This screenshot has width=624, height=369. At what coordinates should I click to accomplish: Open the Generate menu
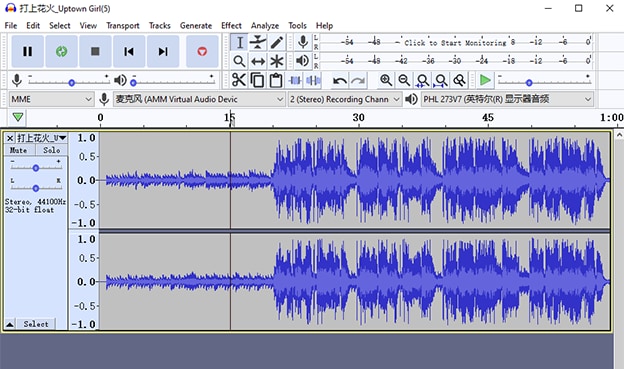pyautogui.click(x=196, y=25)
